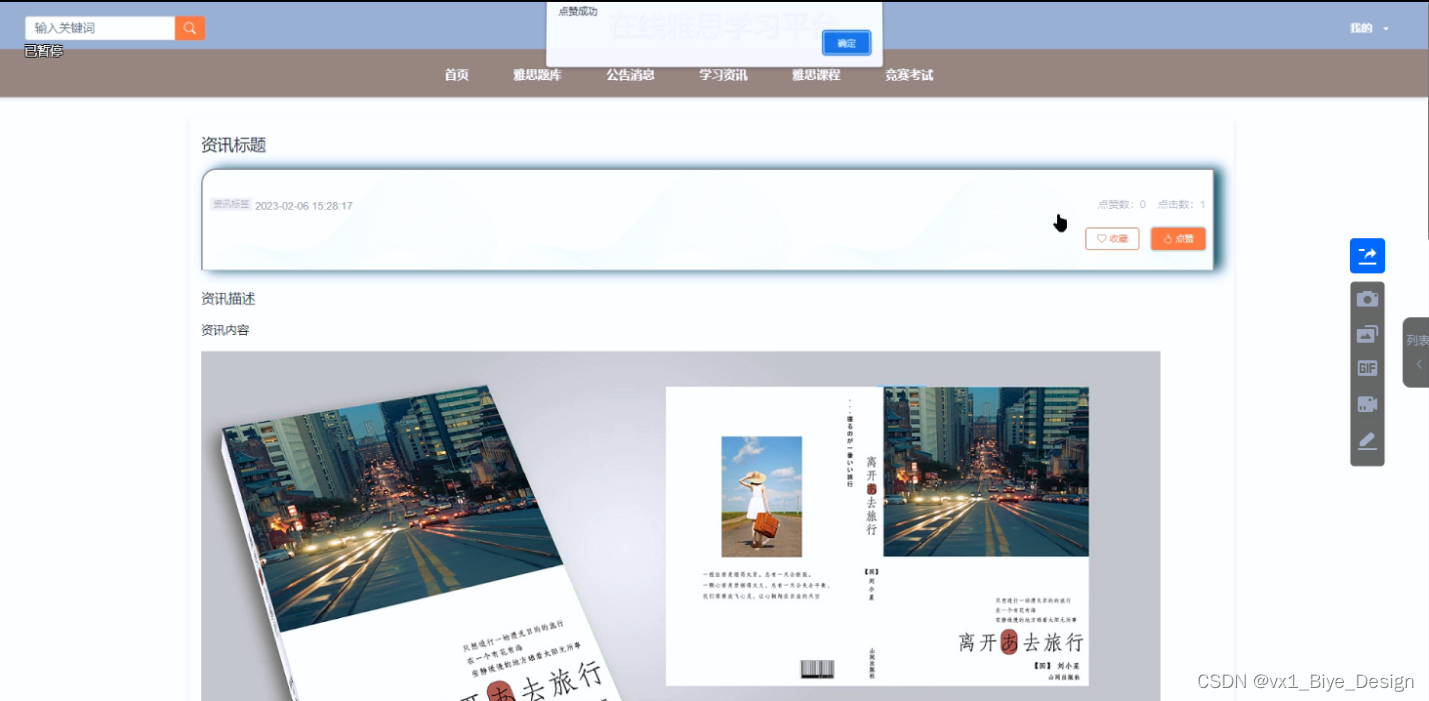Click the video camera record icon

click(1367, 404)
